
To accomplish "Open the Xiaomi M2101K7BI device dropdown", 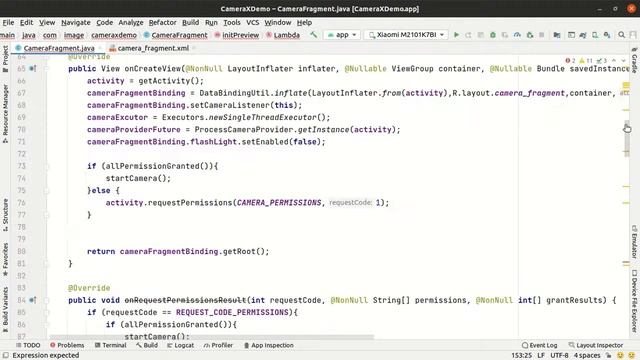I will point(407,35).
